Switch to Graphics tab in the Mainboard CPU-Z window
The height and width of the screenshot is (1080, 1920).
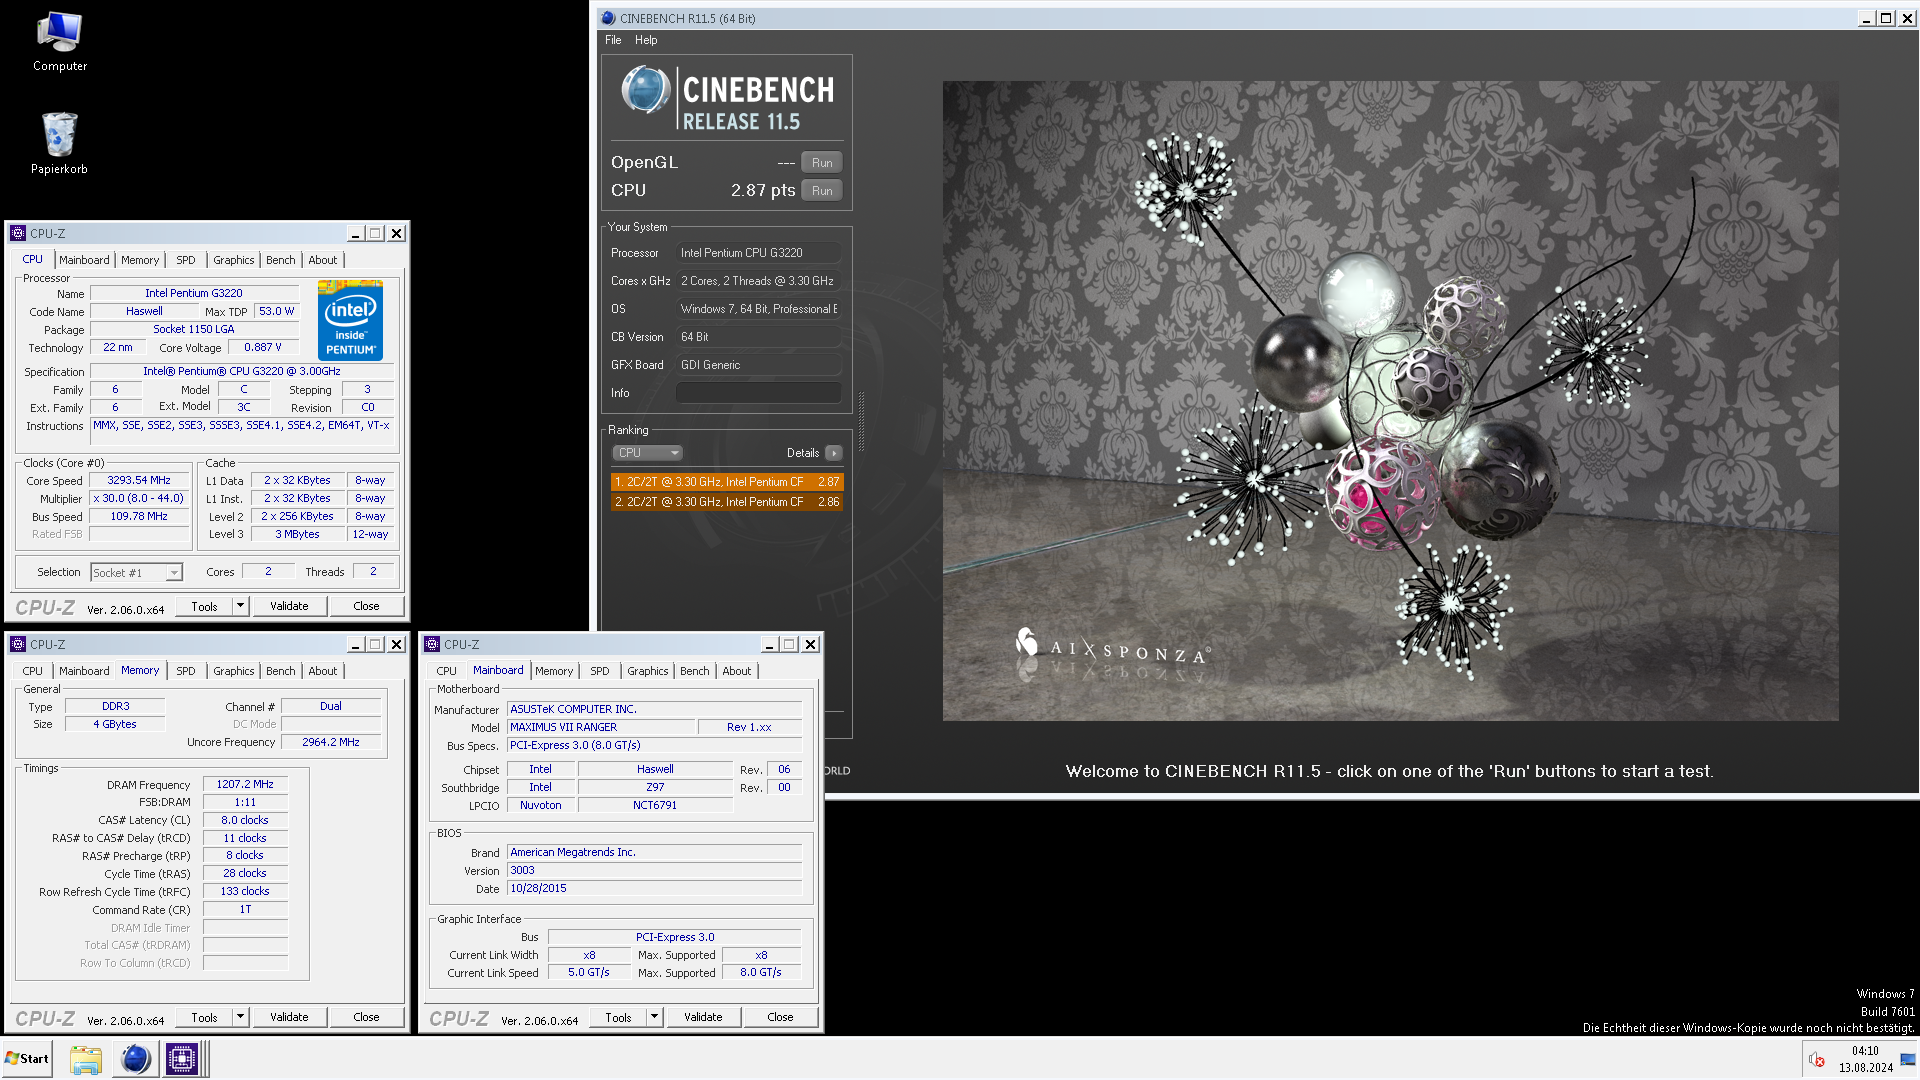(x=648, y=671)
